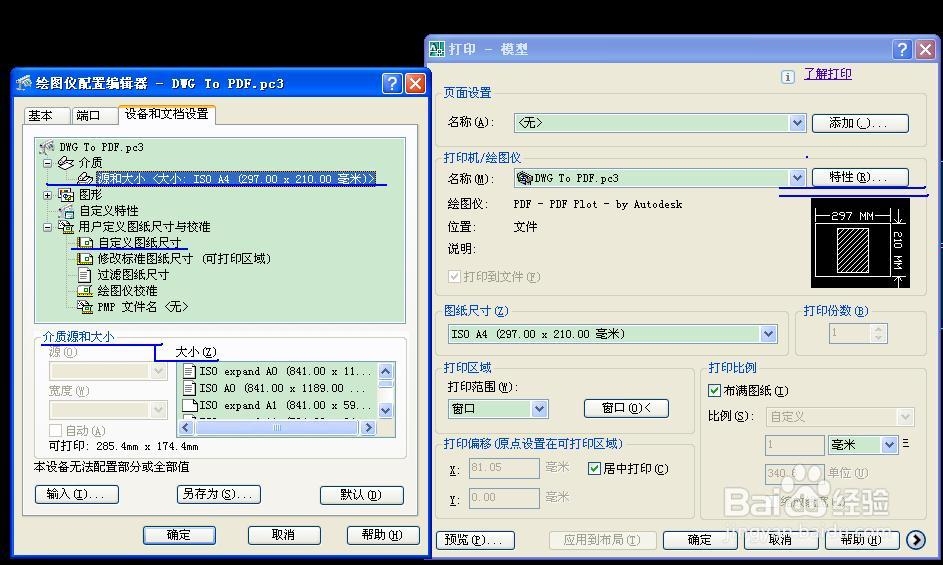Open the 打印范围 窗口 dropdown

tap(539, 409)
